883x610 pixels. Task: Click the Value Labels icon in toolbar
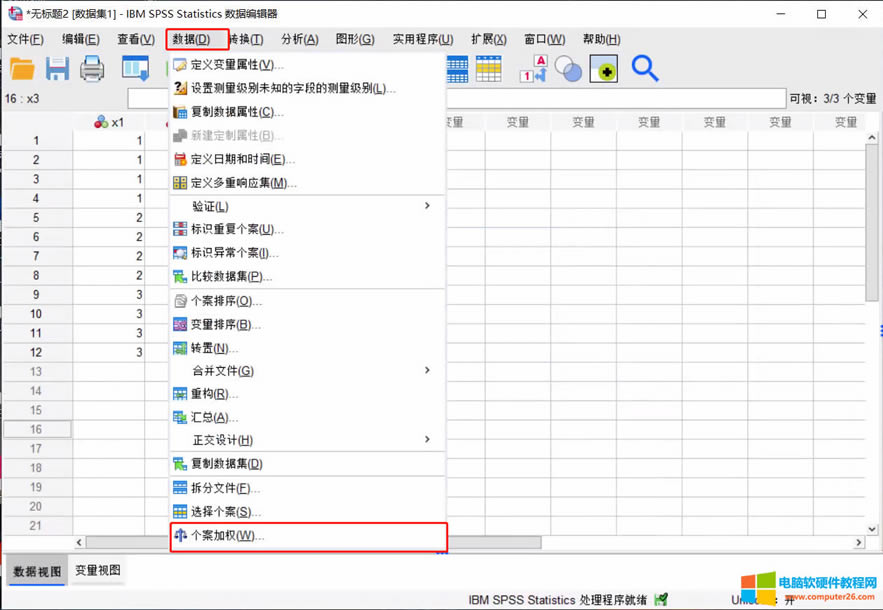point(533,68)
